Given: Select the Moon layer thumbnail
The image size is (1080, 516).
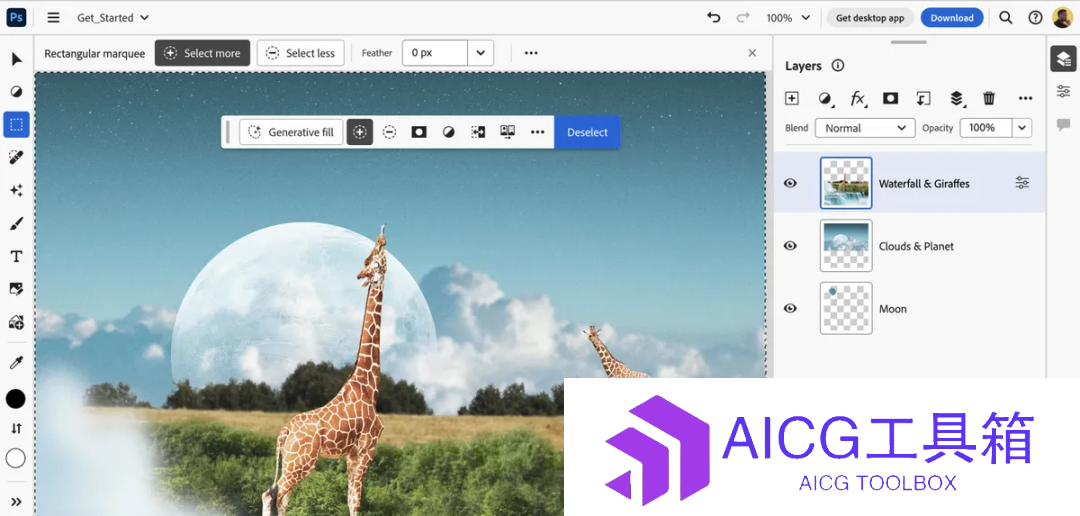Looking at the screenshot, I should coord(846,308).
